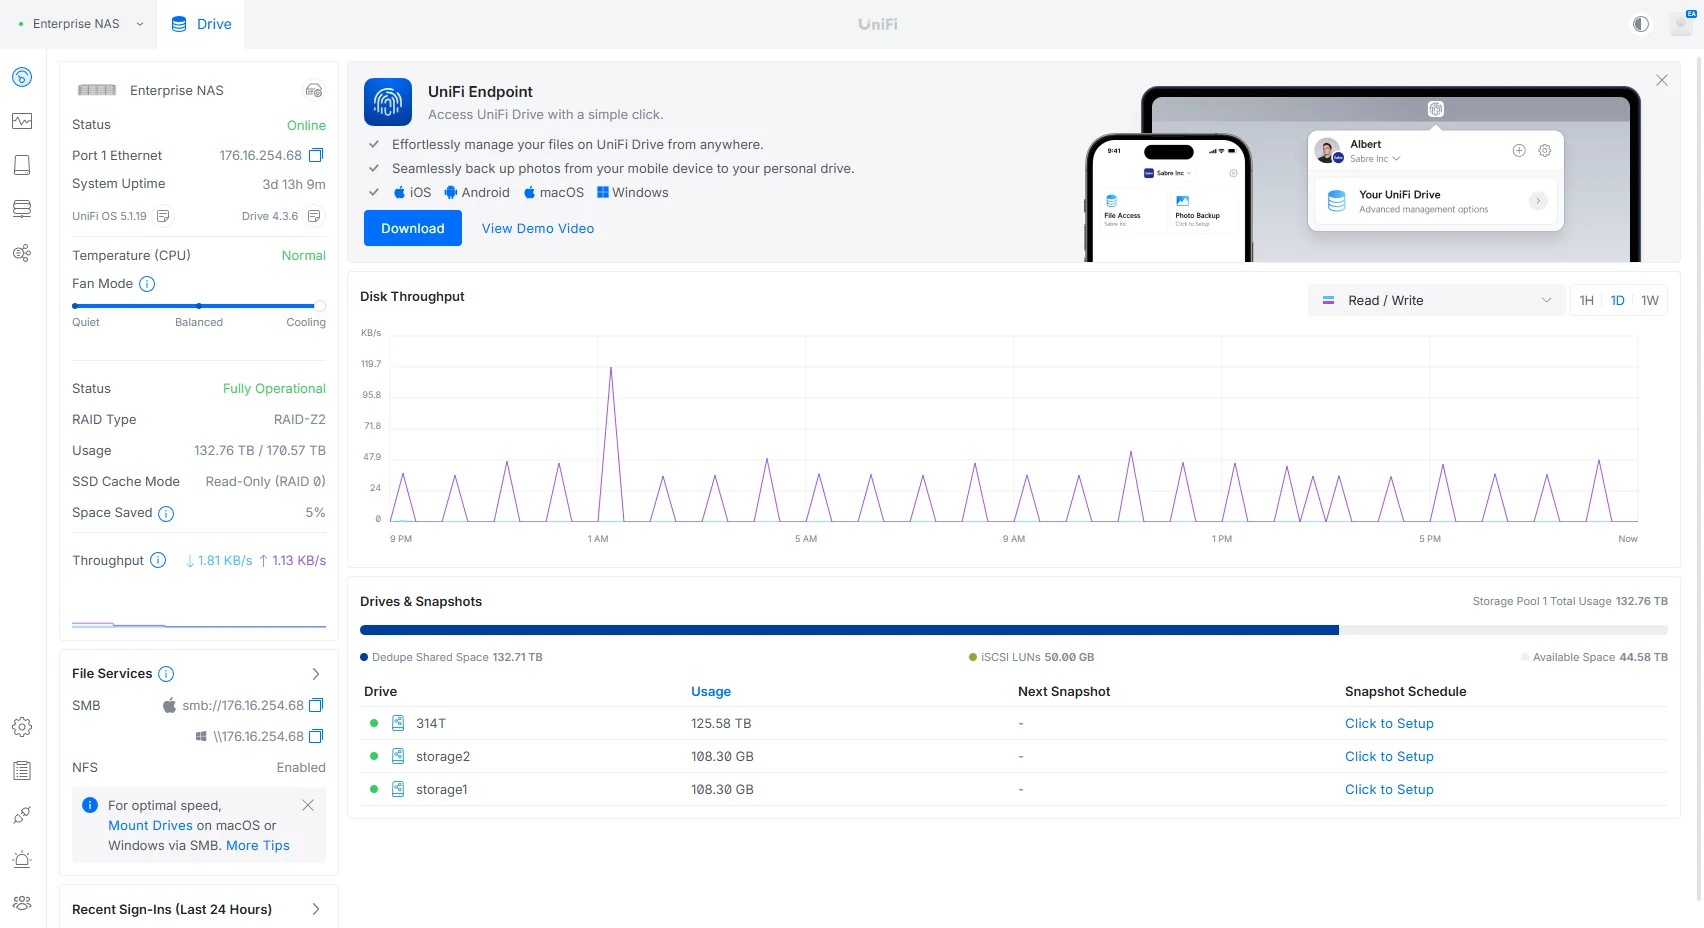This screenshot has height=928, width=1704.
Task: Open the Mount Drives link
Action: 150,825
